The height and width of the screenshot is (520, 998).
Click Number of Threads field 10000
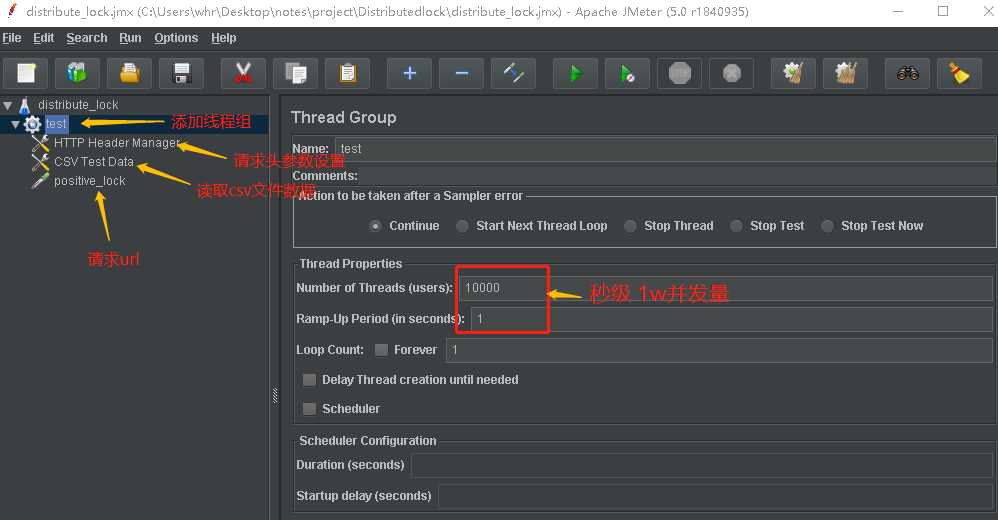click(726, 288)
